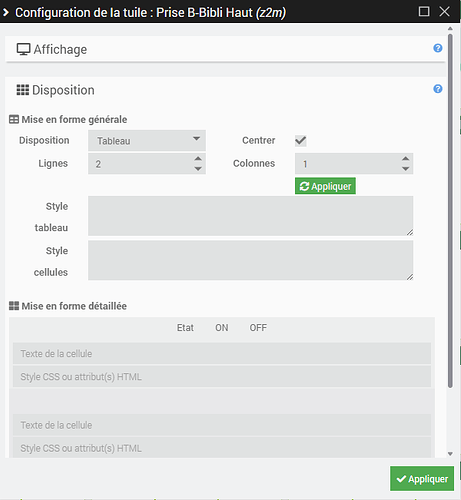Open the Disposition section help icon
Image resolution: width=461 pixels, height=500 pixels.
coord(438,89)
